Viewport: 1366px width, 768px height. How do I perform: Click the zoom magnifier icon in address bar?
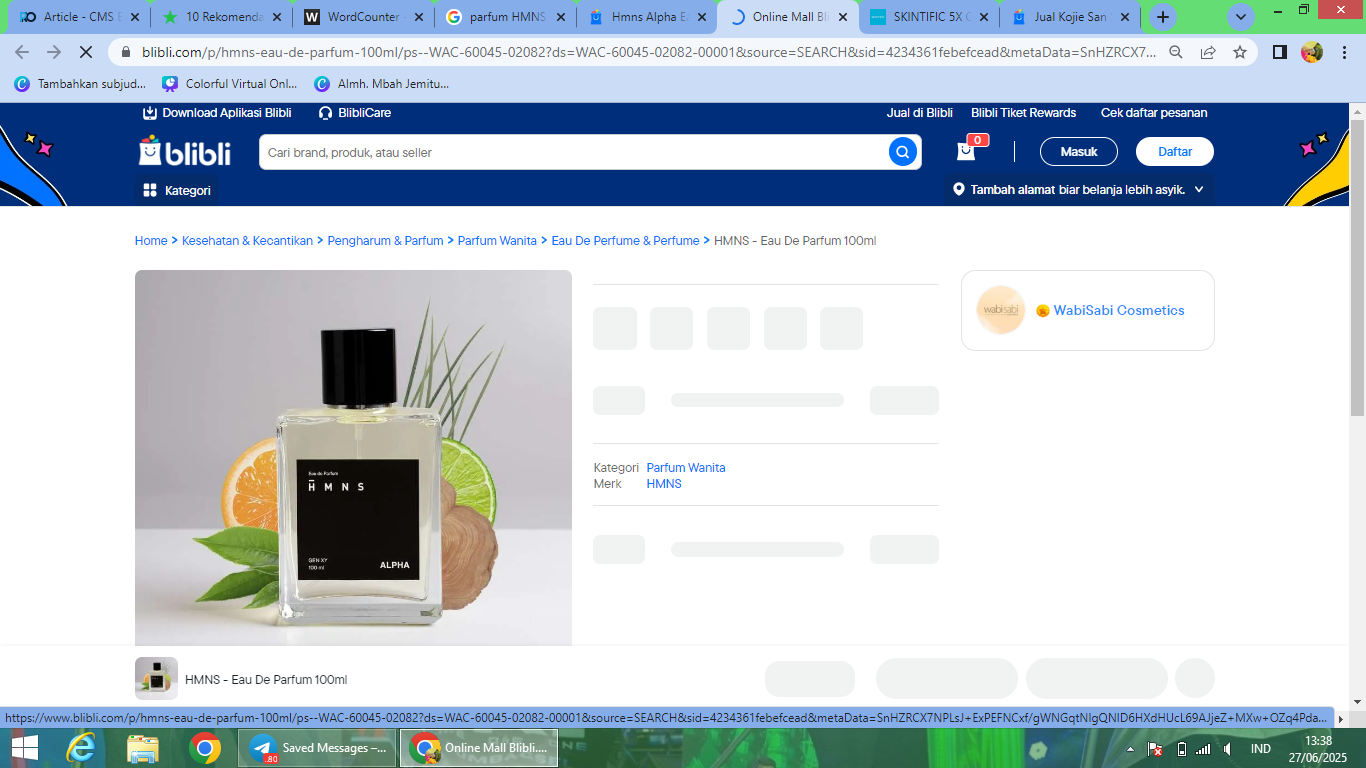(x=1176, y=52)
